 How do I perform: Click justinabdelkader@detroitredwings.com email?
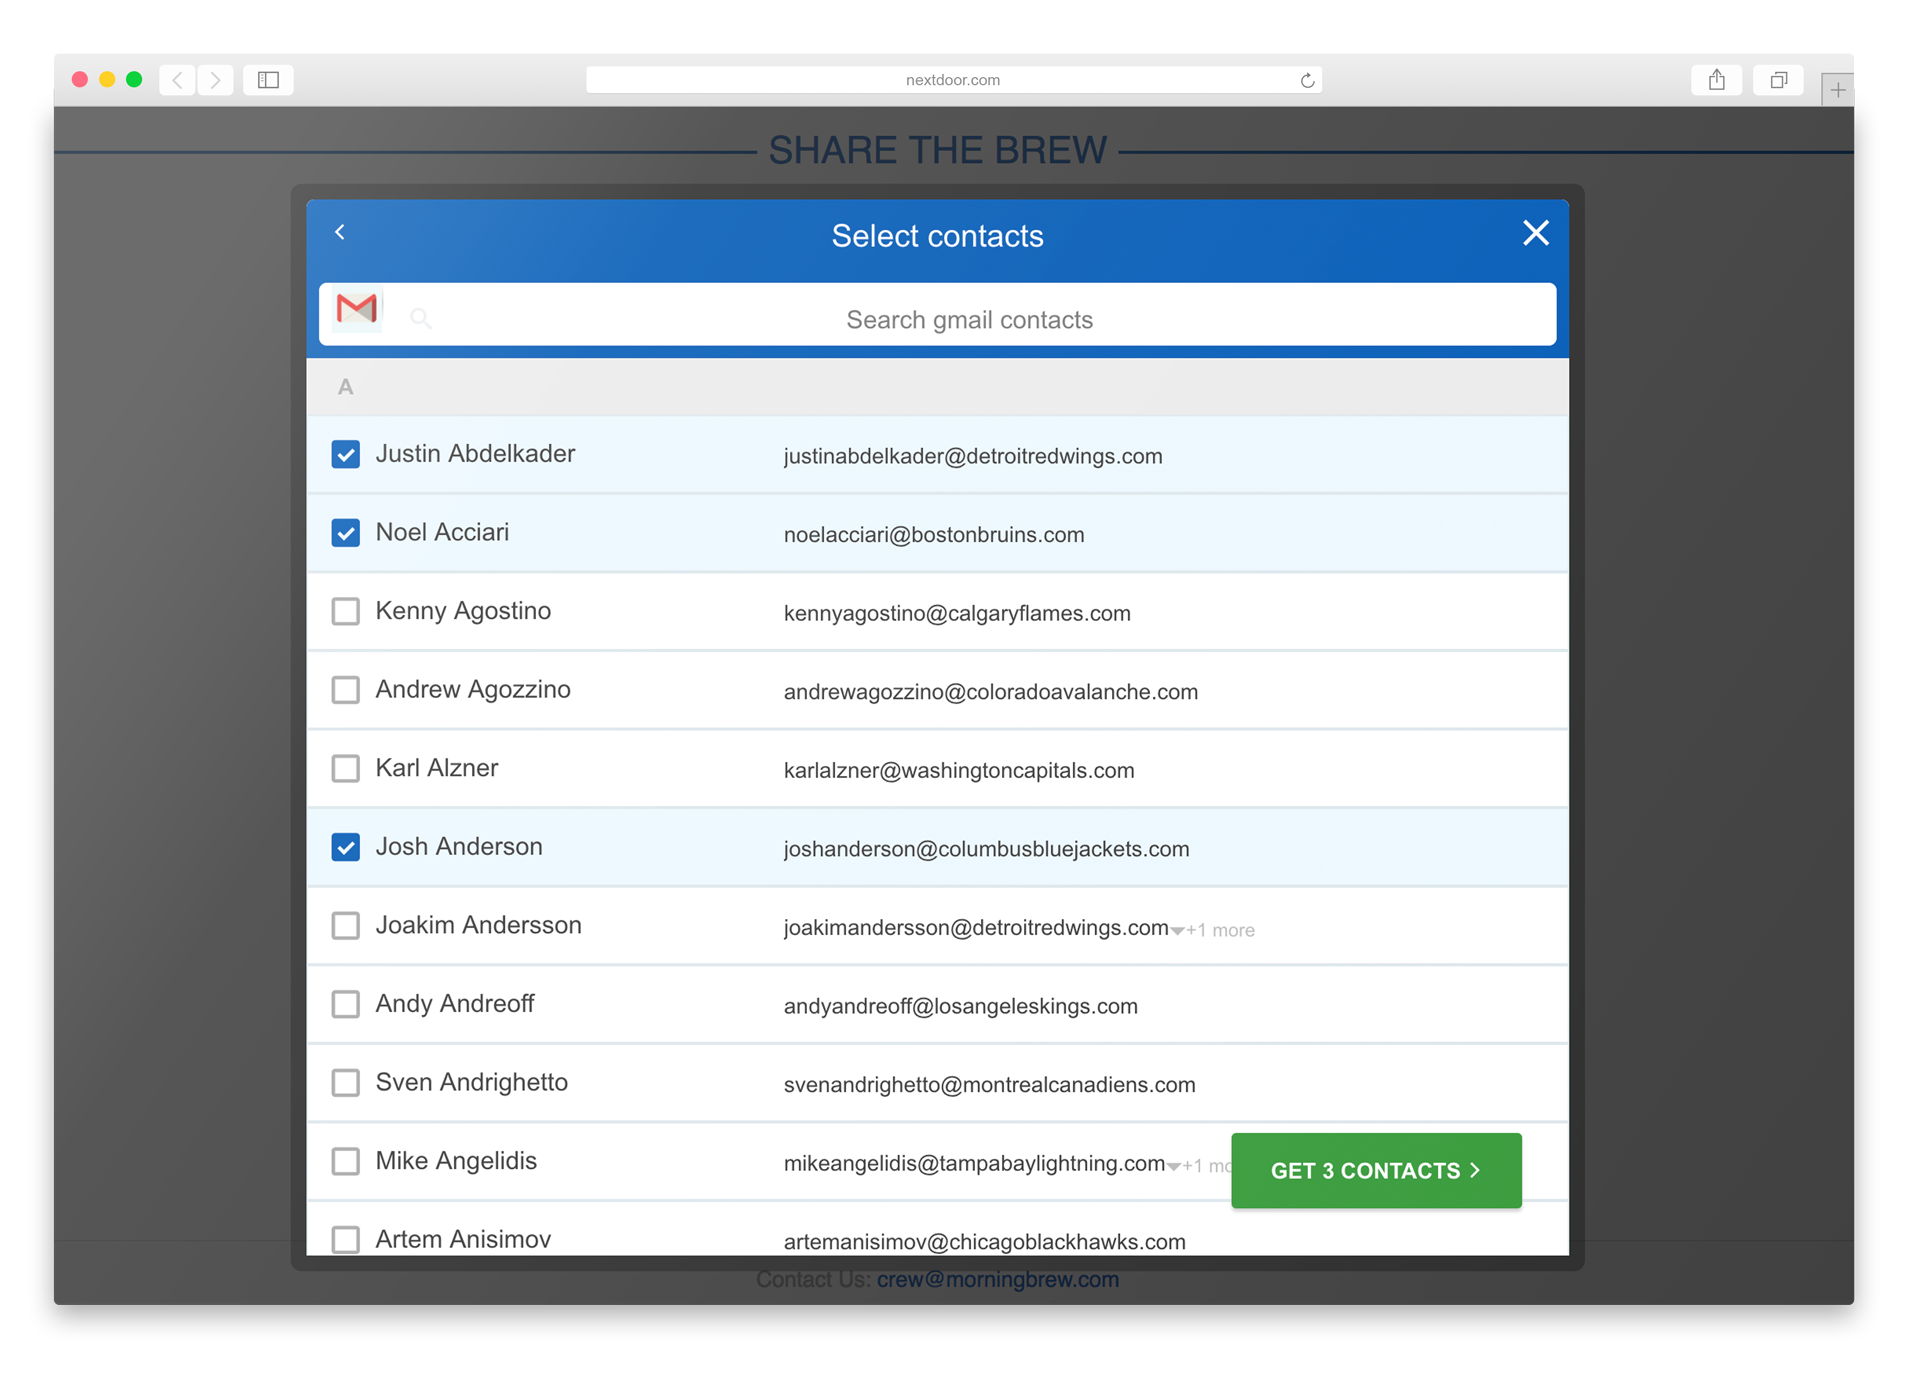click(973, 456)
